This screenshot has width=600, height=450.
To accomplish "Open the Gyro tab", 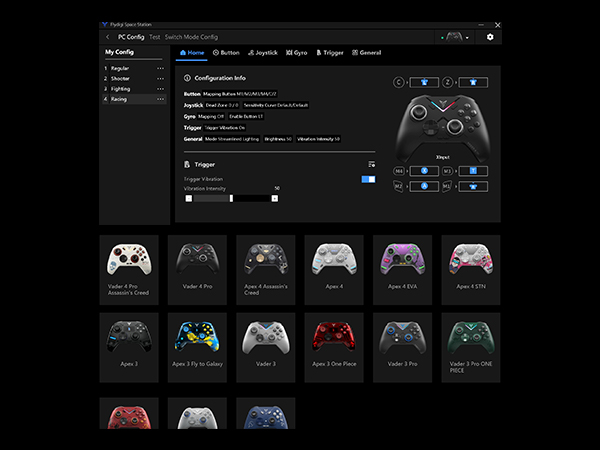I will (297, 53).
